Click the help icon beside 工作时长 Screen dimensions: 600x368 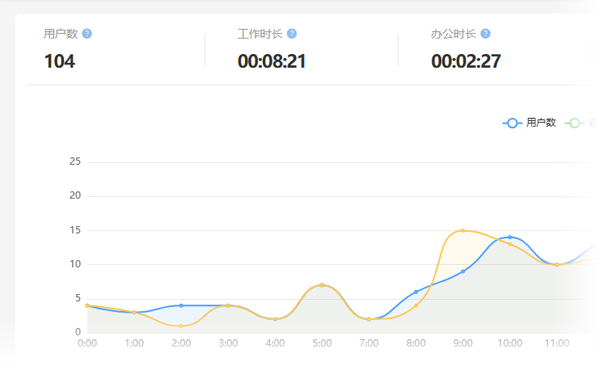click(x=292, y=34)
